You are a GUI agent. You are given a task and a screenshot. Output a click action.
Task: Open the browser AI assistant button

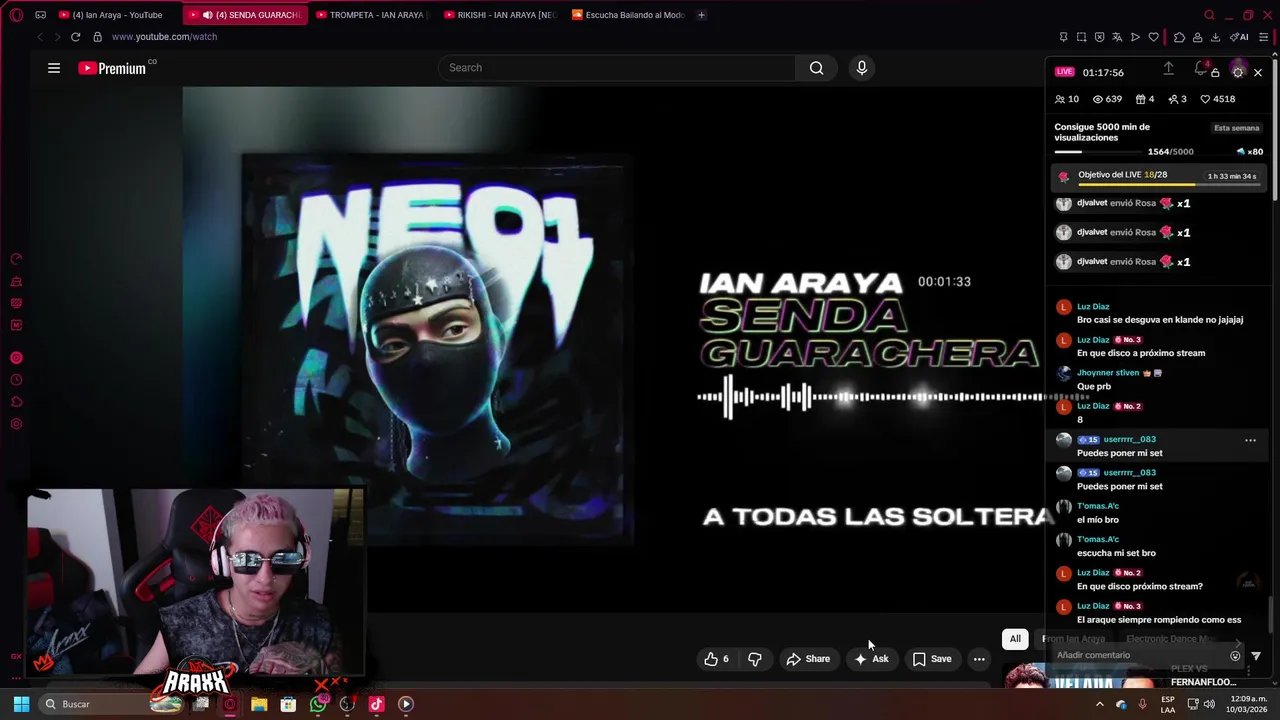point(1240,37)
